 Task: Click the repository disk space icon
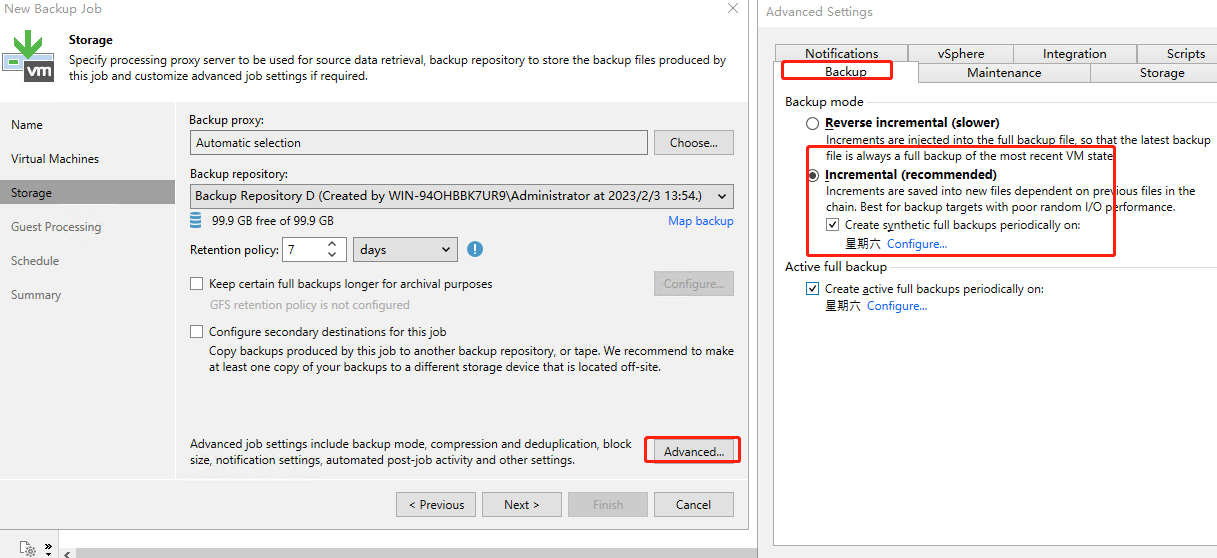(196, 220)
